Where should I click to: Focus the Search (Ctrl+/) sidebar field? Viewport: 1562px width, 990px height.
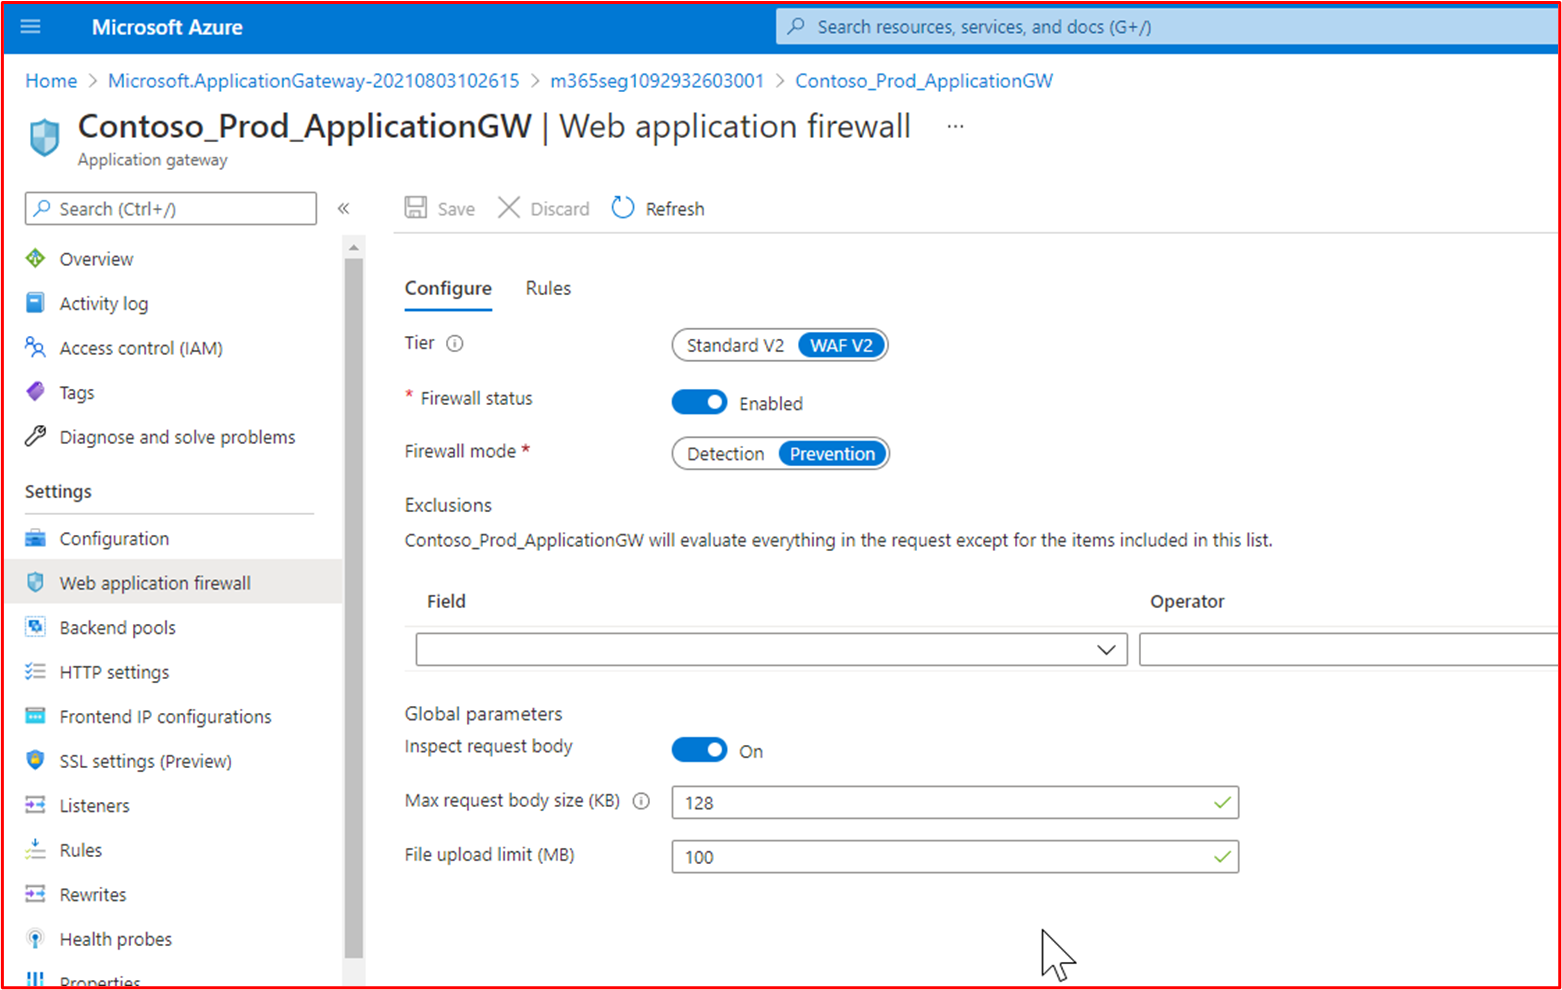click(171, 208)
